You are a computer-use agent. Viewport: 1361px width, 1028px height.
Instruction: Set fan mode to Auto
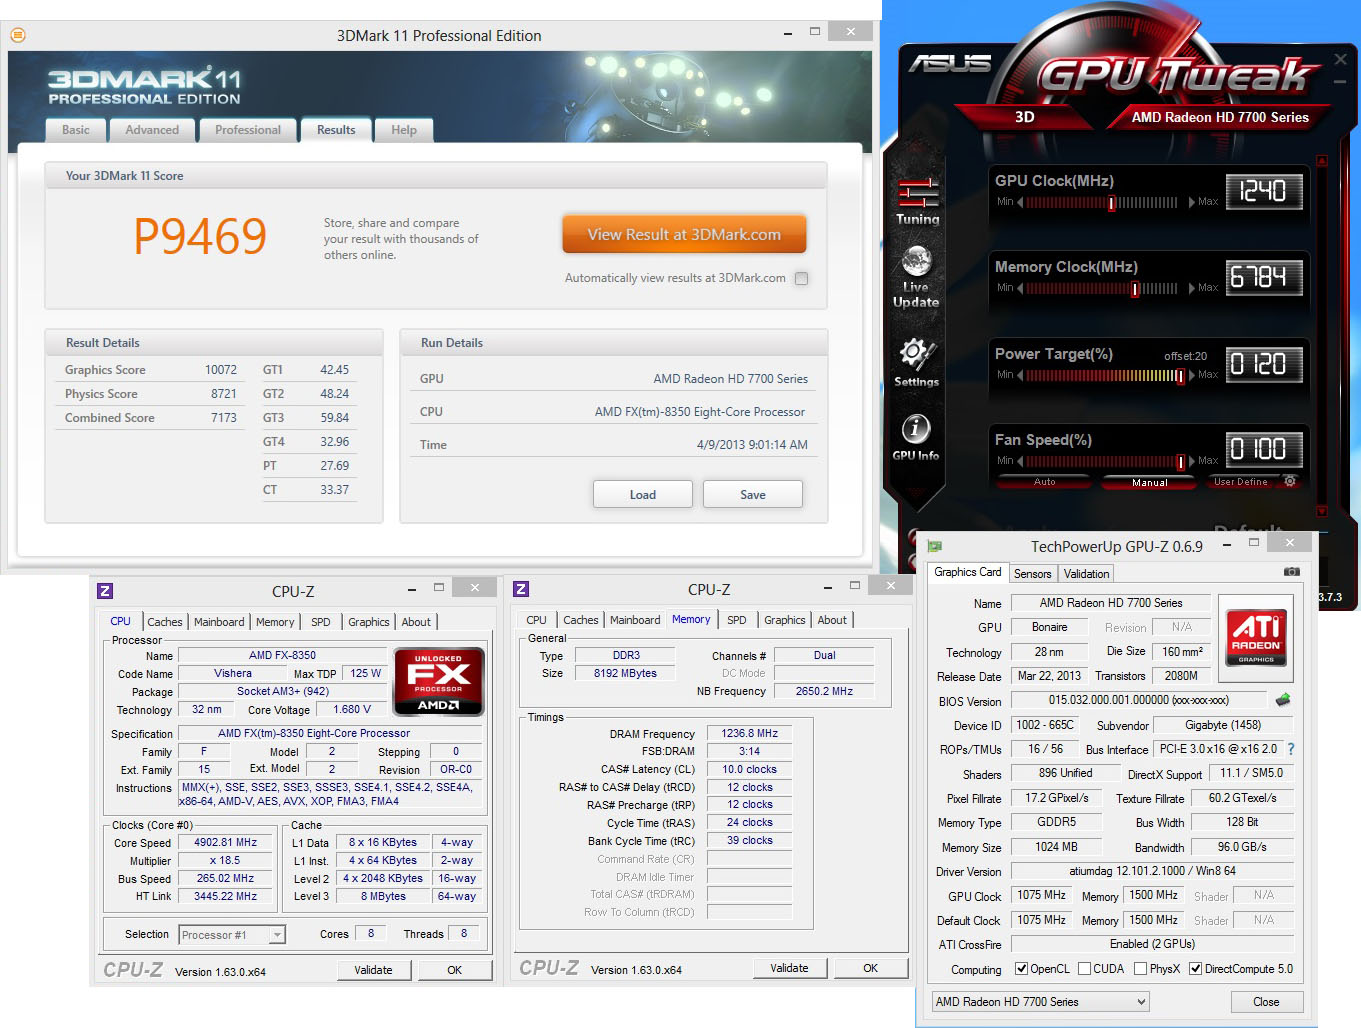[x=1044, y=482]
